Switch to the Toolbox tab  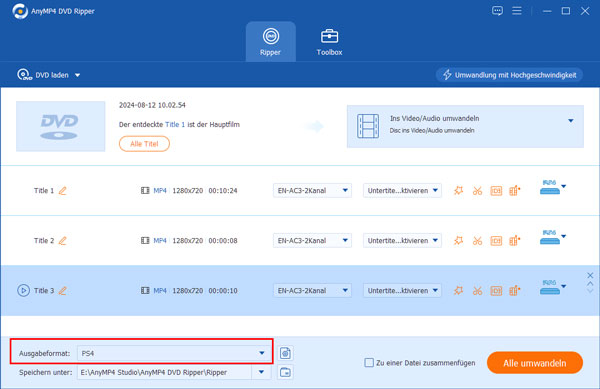[329, 42]
